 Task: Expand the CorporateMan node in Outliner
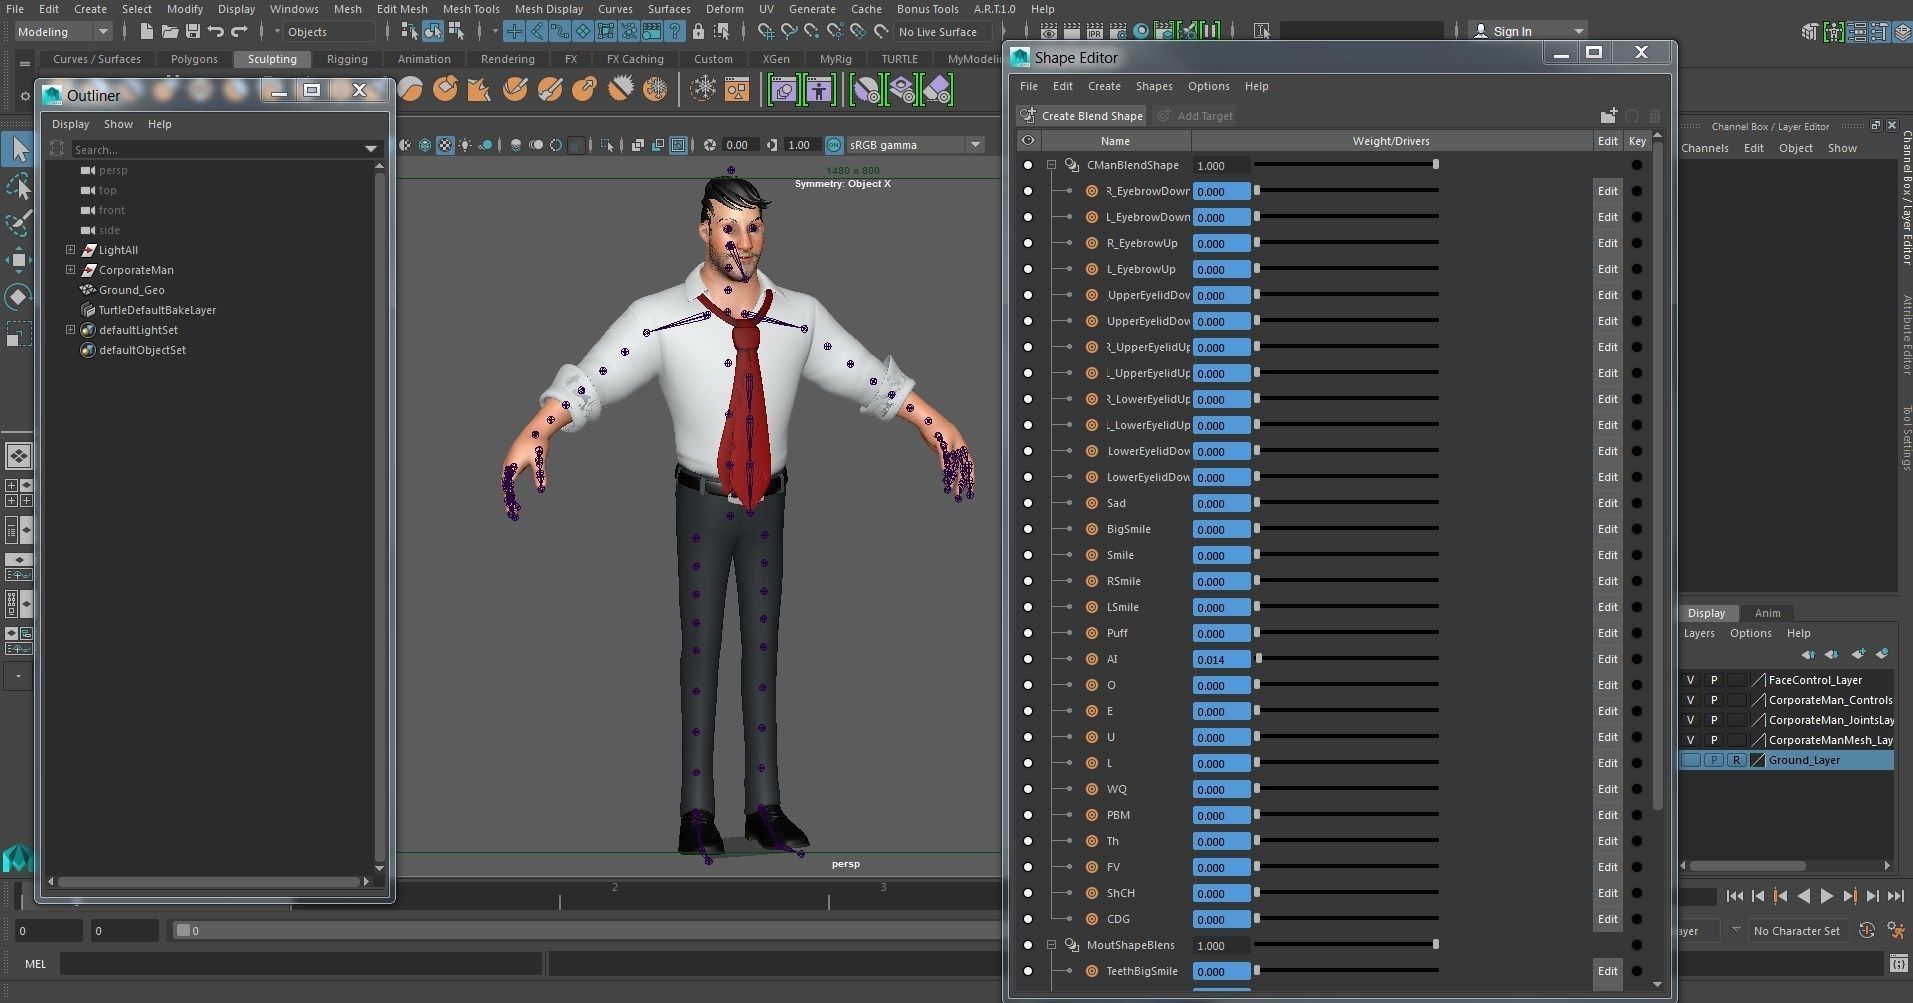pos(70,270)
